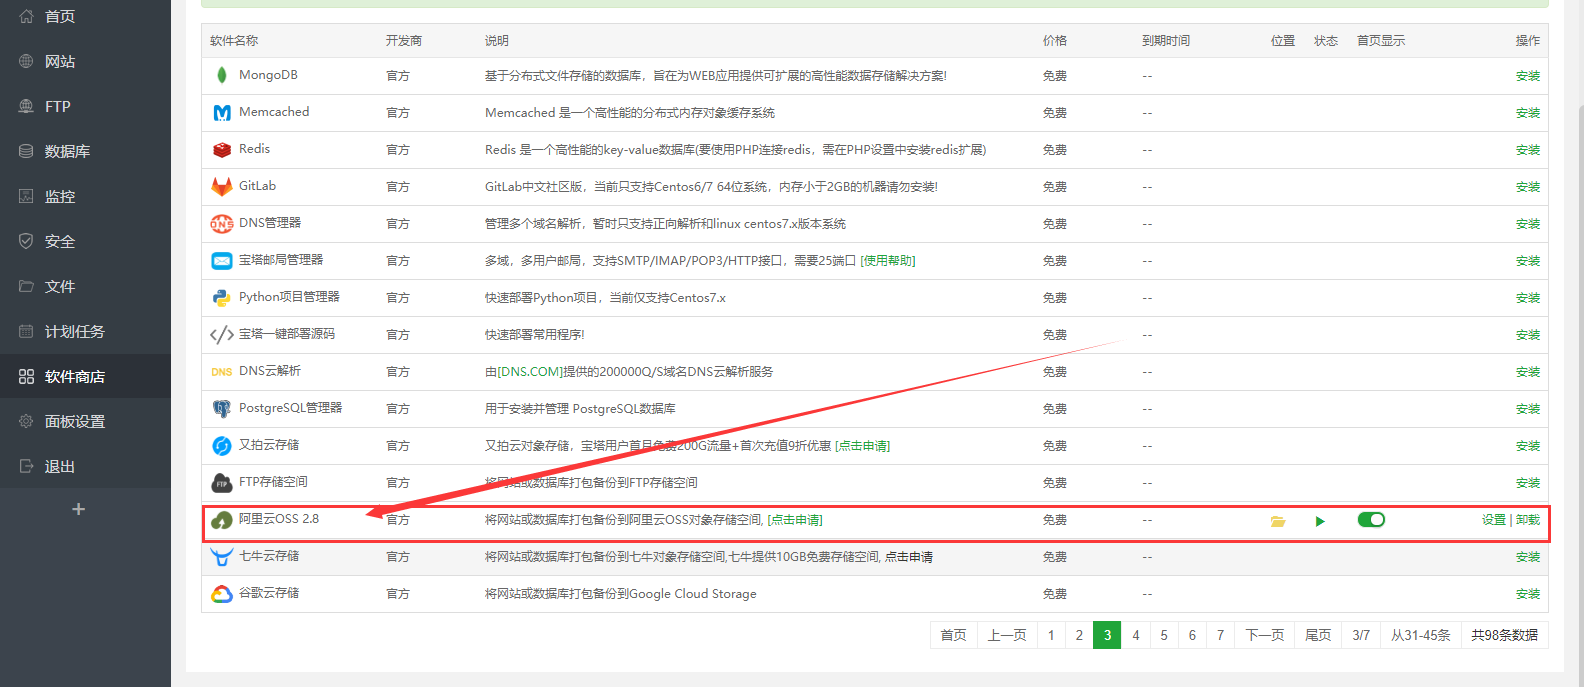The height and width of the screenshot is (687, 1584).
Task: Click the Redis red cube icon
Action: 221,150
